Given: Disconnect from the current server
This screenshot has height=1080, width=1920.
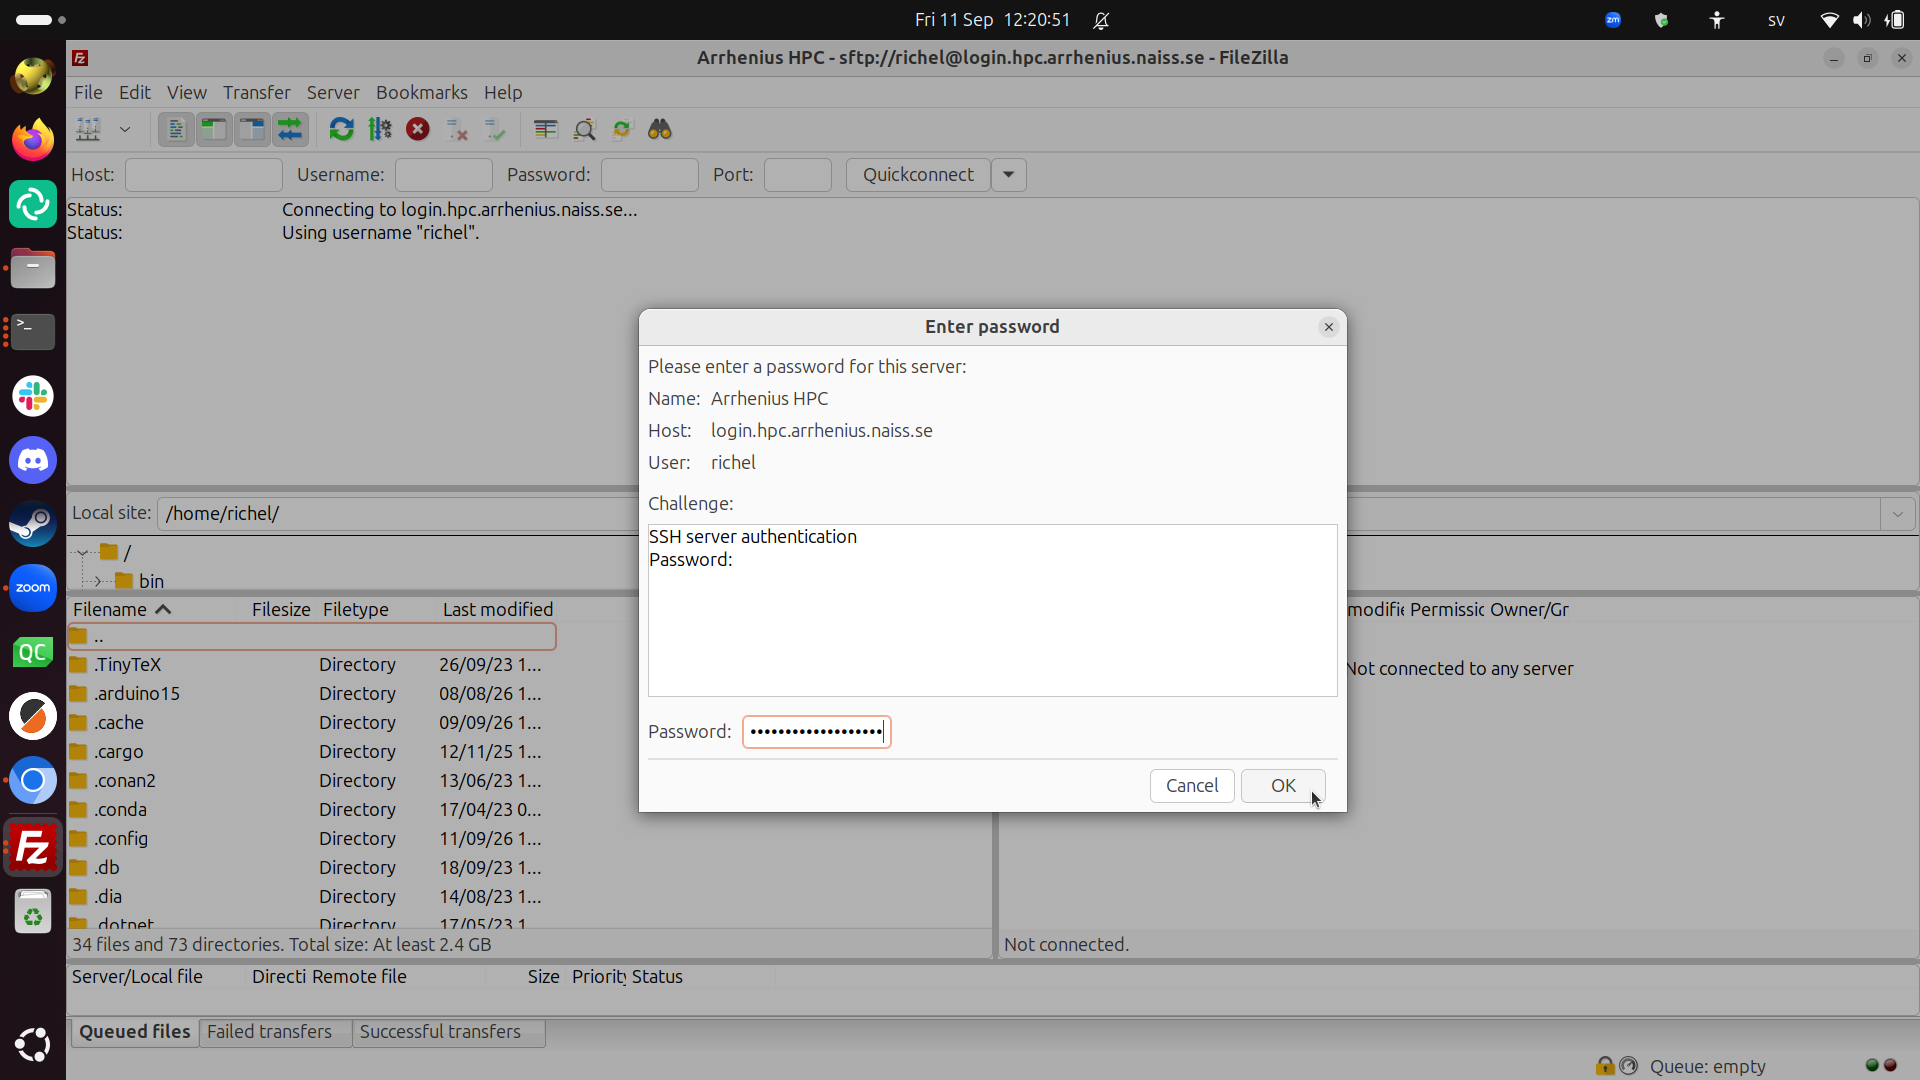Looking at the screenshot, I should 457,130.
